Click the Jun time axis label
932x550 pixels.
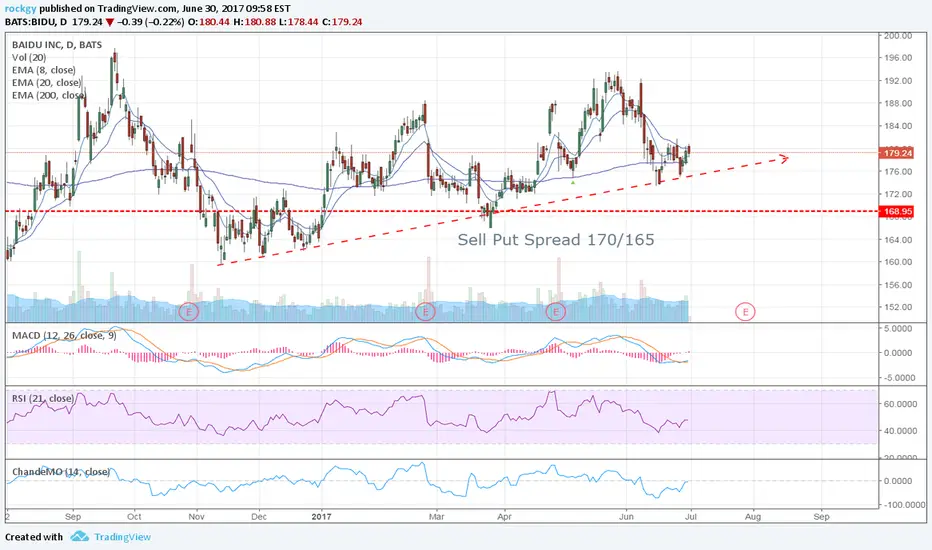click(626, 516)
